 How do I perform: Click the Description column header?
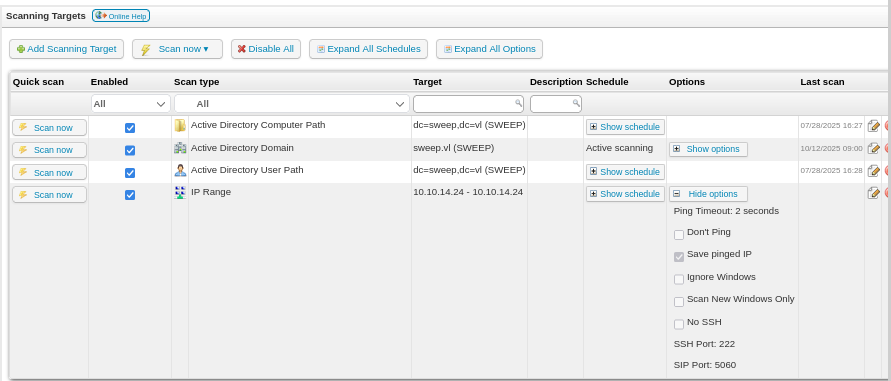click(x=556, y=82)
